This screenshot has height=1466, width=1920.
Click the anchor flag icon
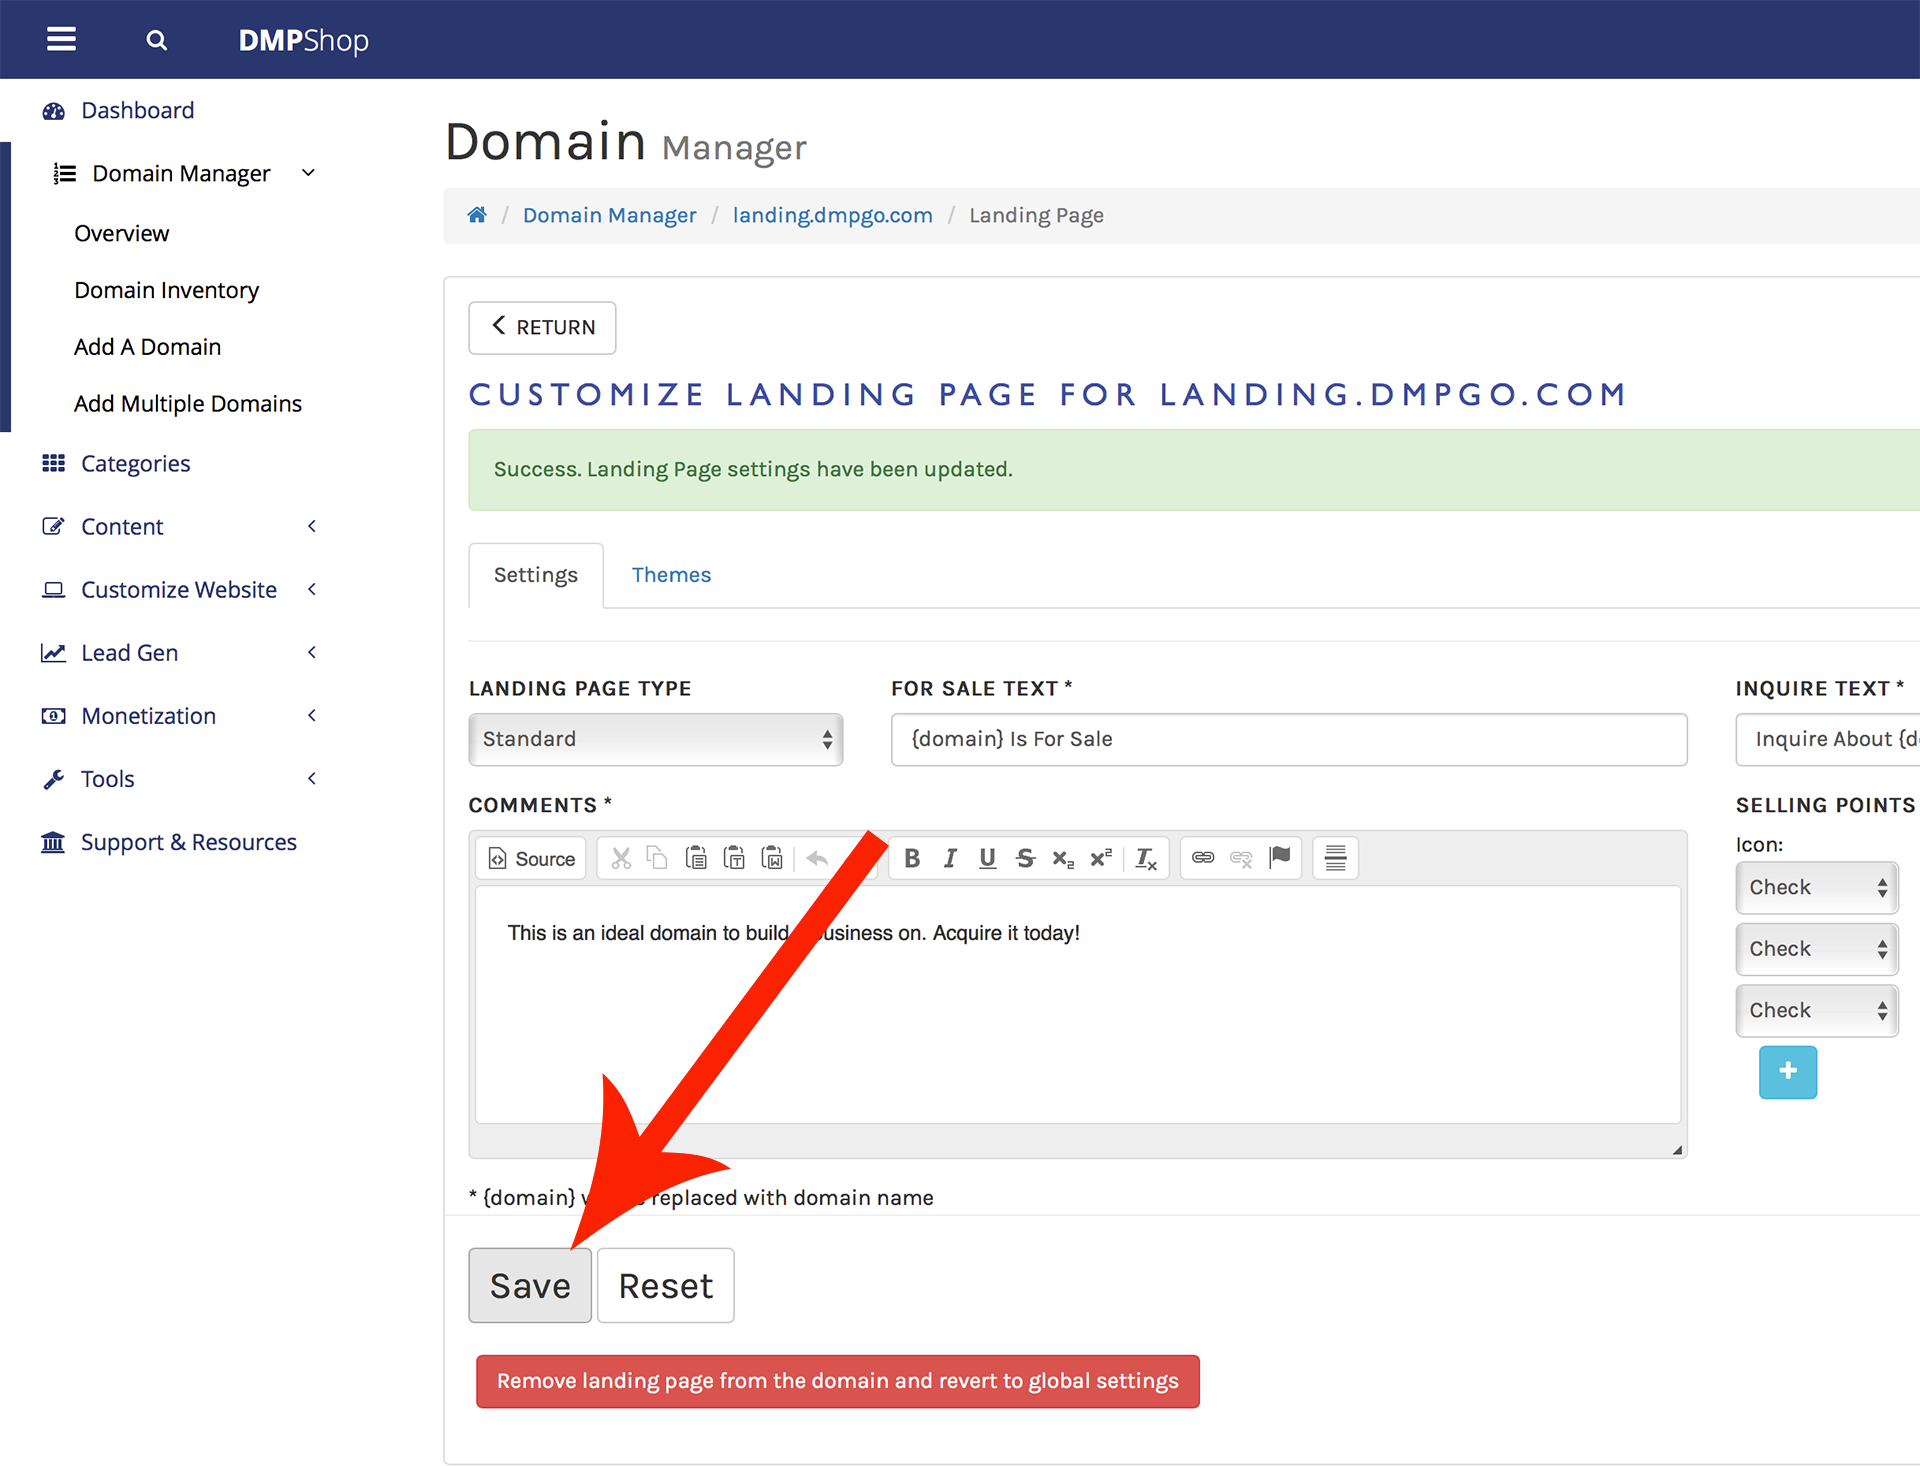[x=1279, y=858]
